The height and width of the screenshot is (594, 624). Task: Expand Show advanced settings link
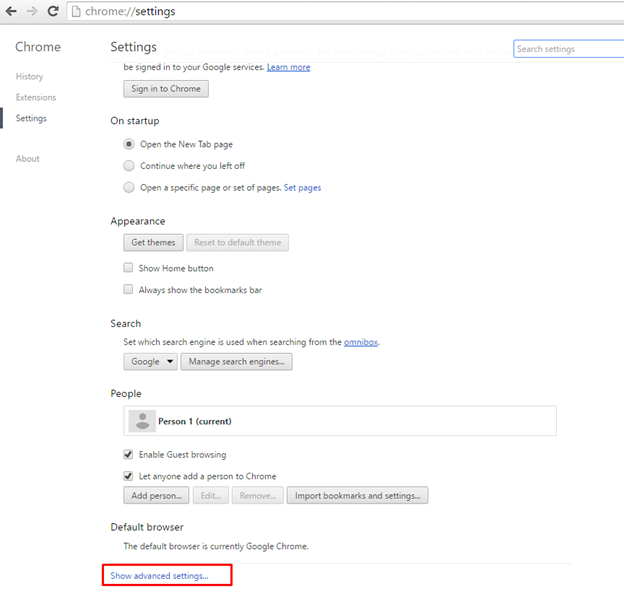160,576
